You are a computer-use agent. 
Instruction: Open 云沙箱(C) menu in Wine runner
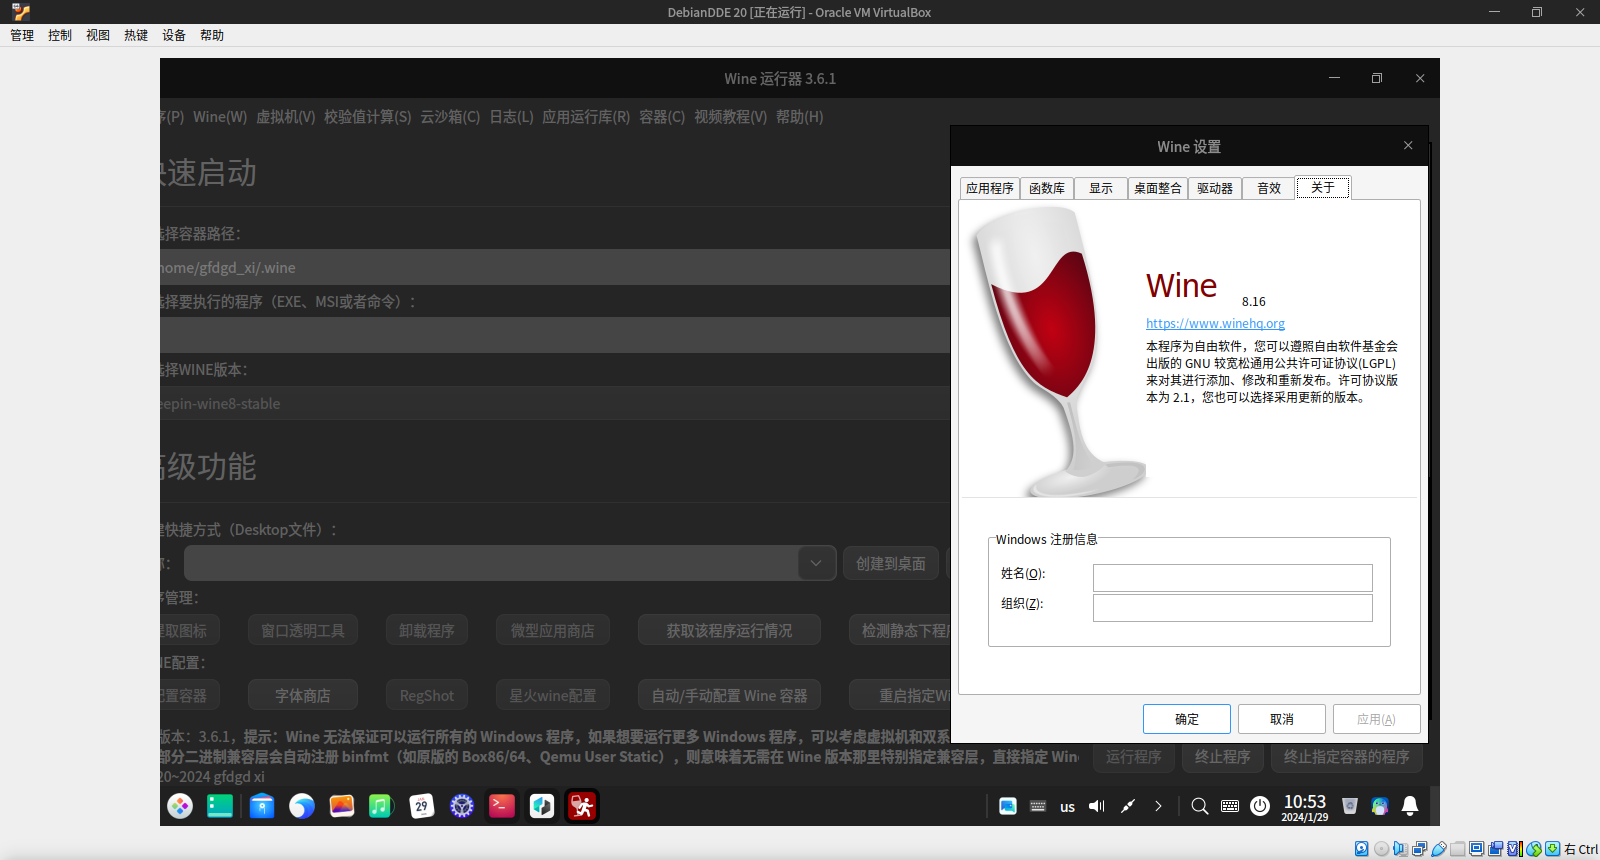point(450,117)
